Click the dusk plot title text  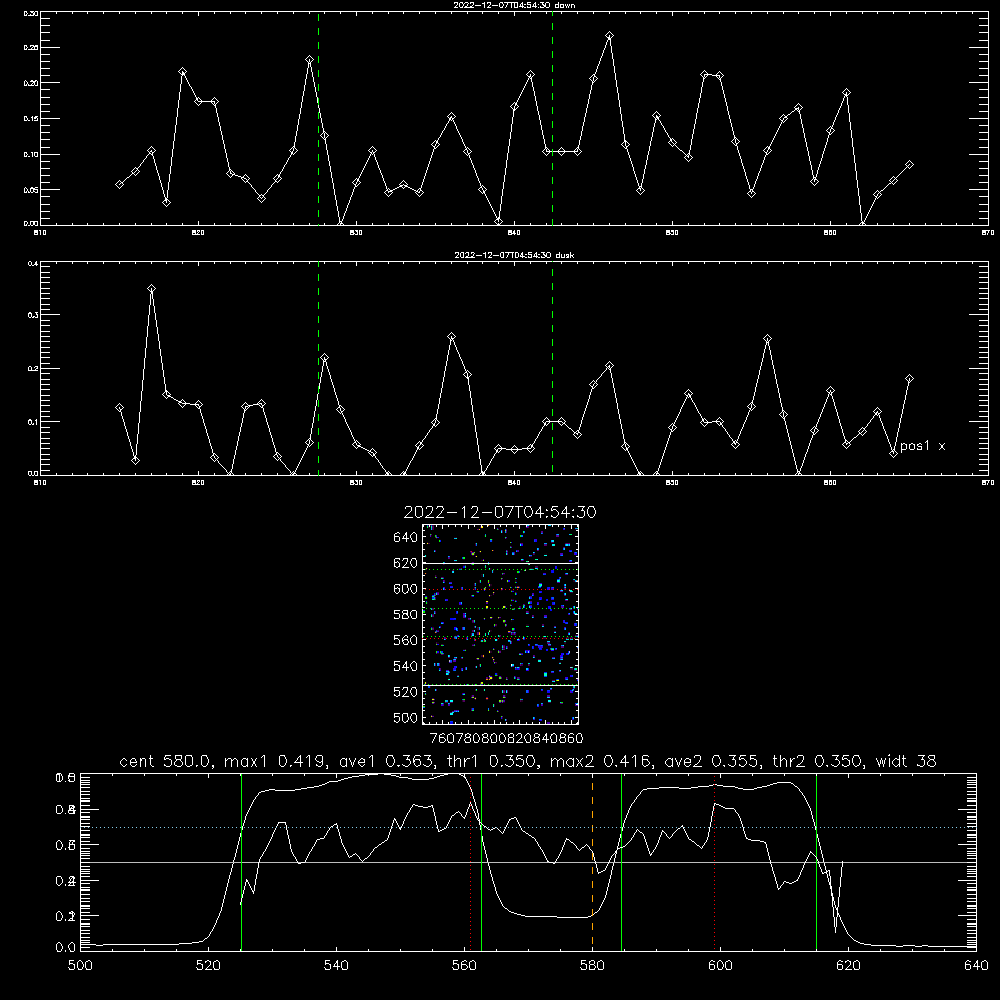514,255
